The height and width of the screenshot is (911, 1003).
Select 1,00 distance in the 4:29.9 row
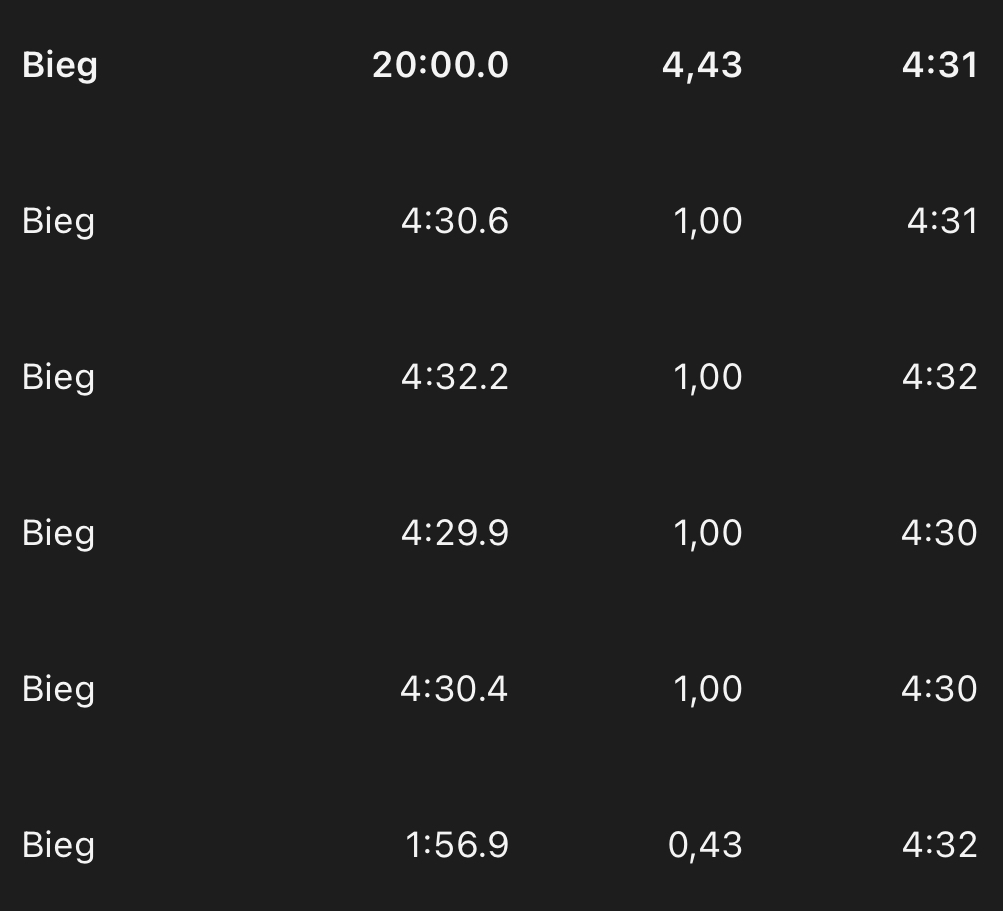point(708,533)
